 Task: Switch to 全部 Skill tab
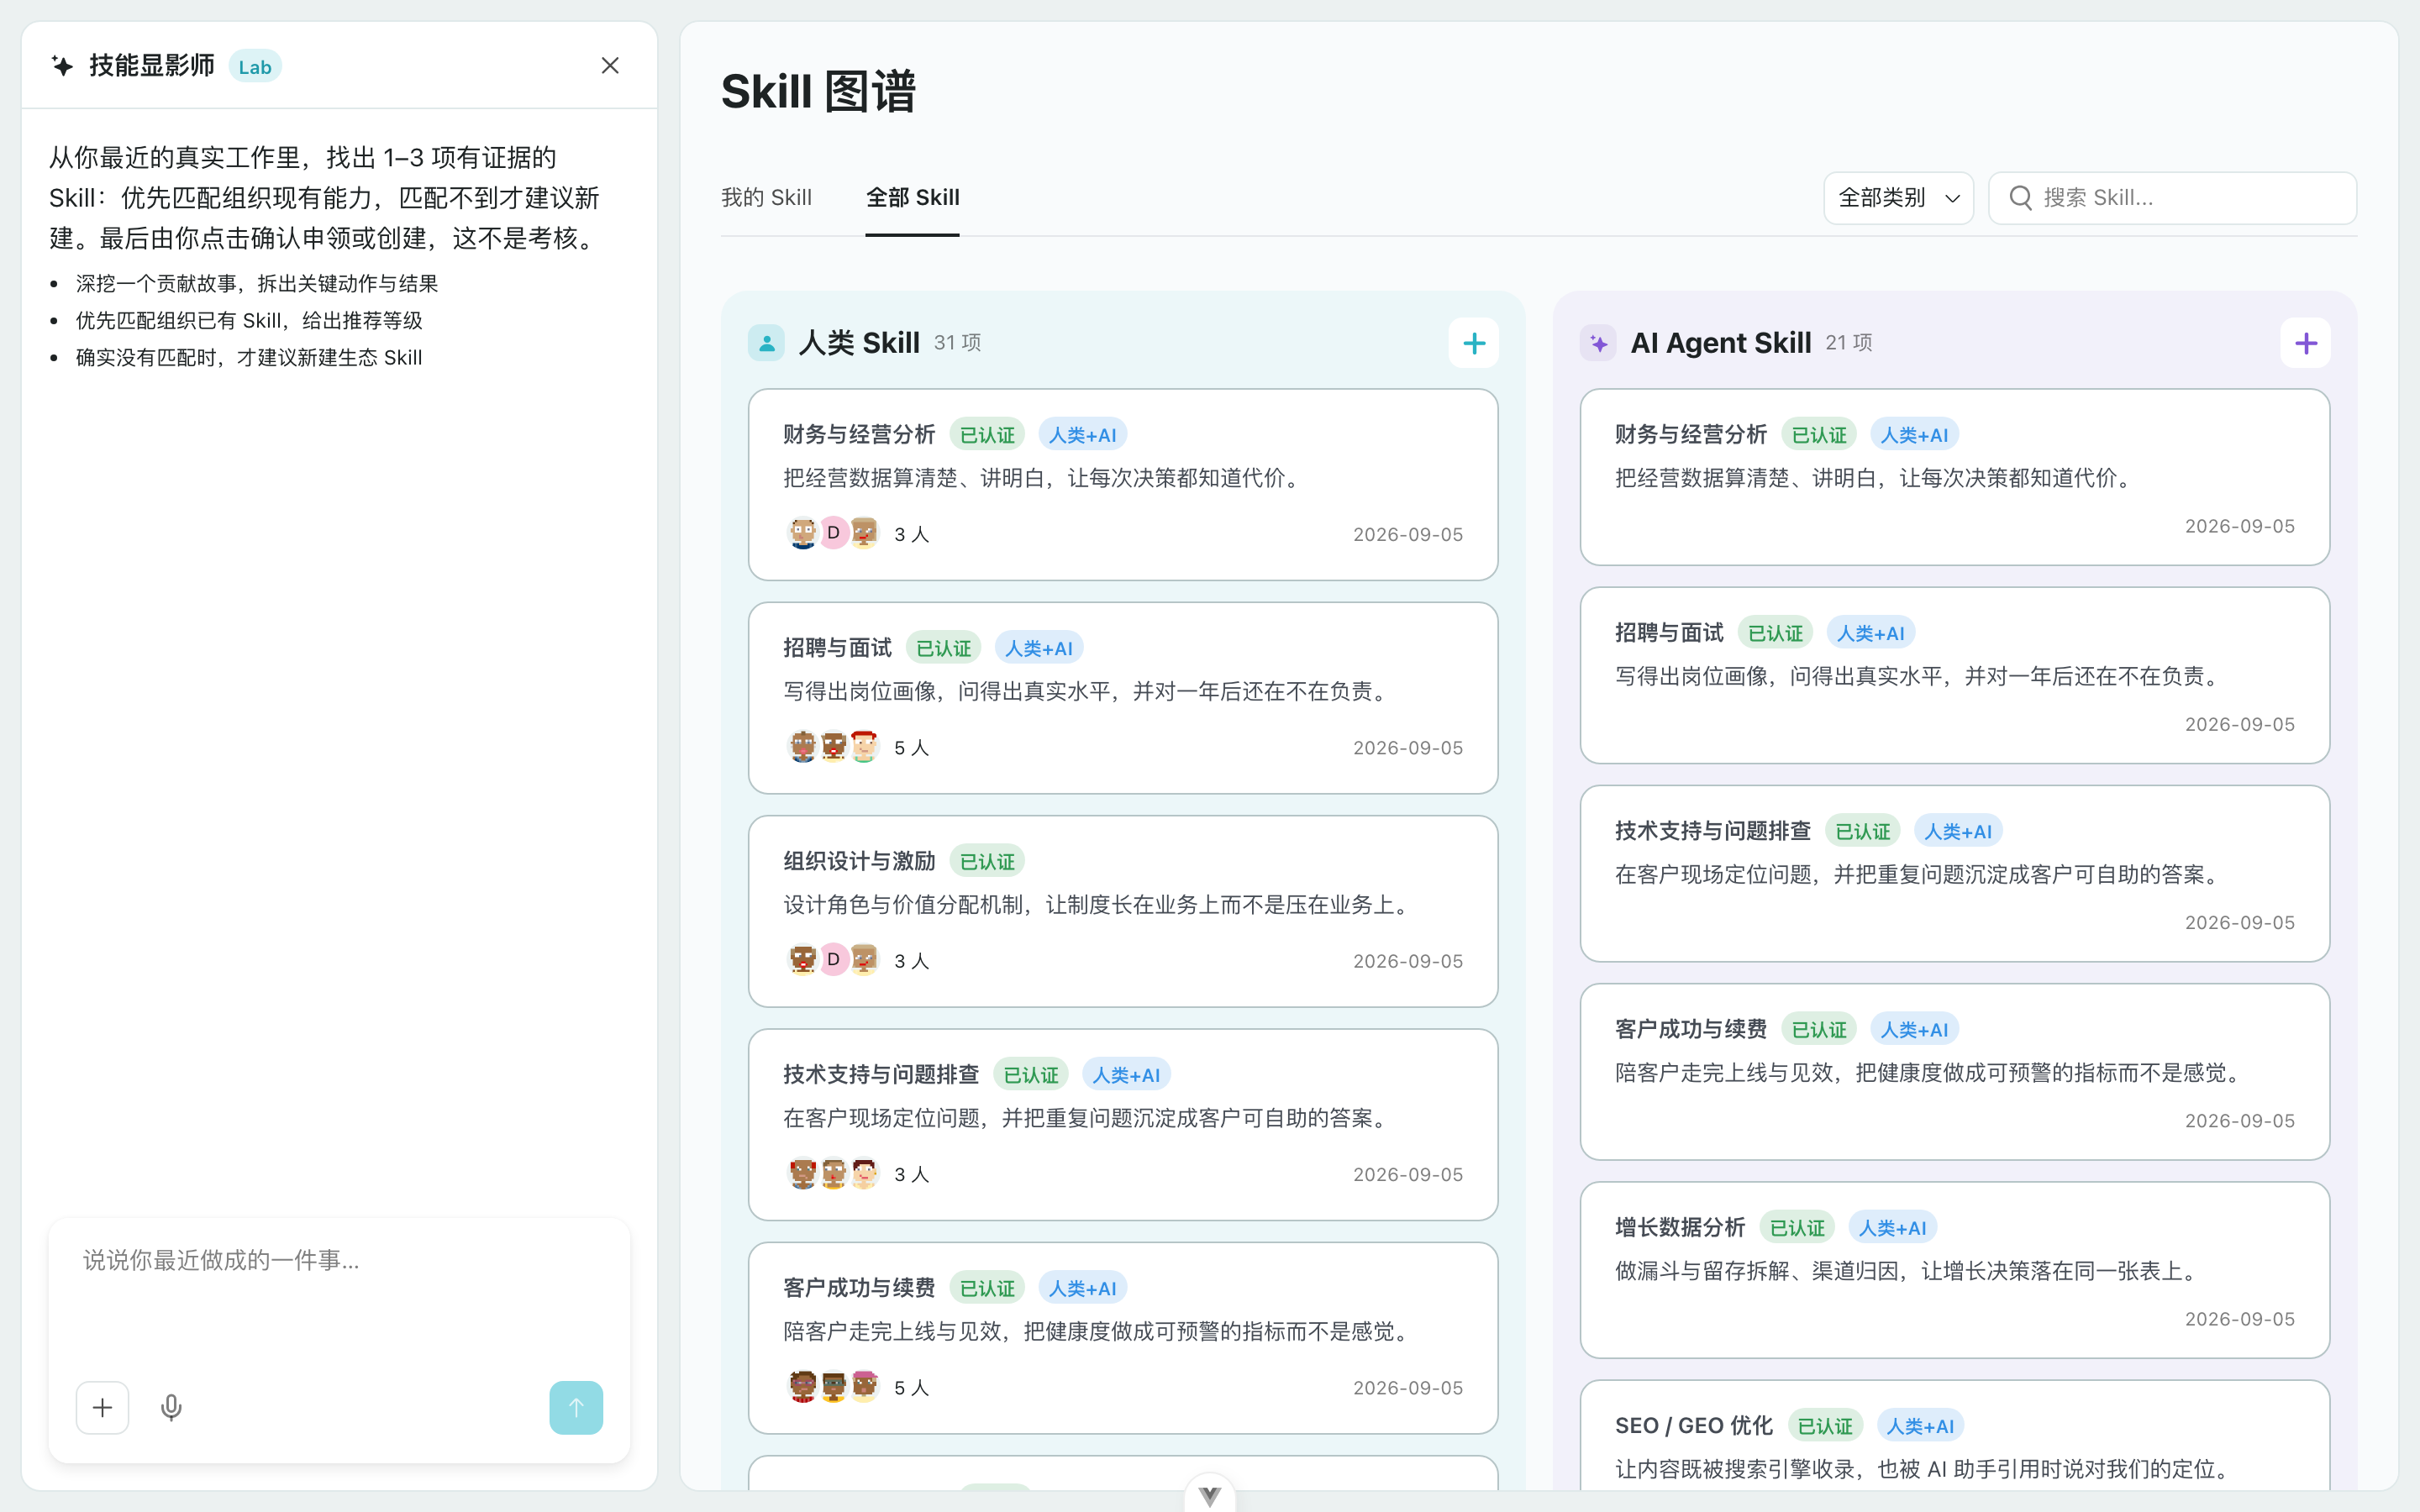click(x=912, y=198)
